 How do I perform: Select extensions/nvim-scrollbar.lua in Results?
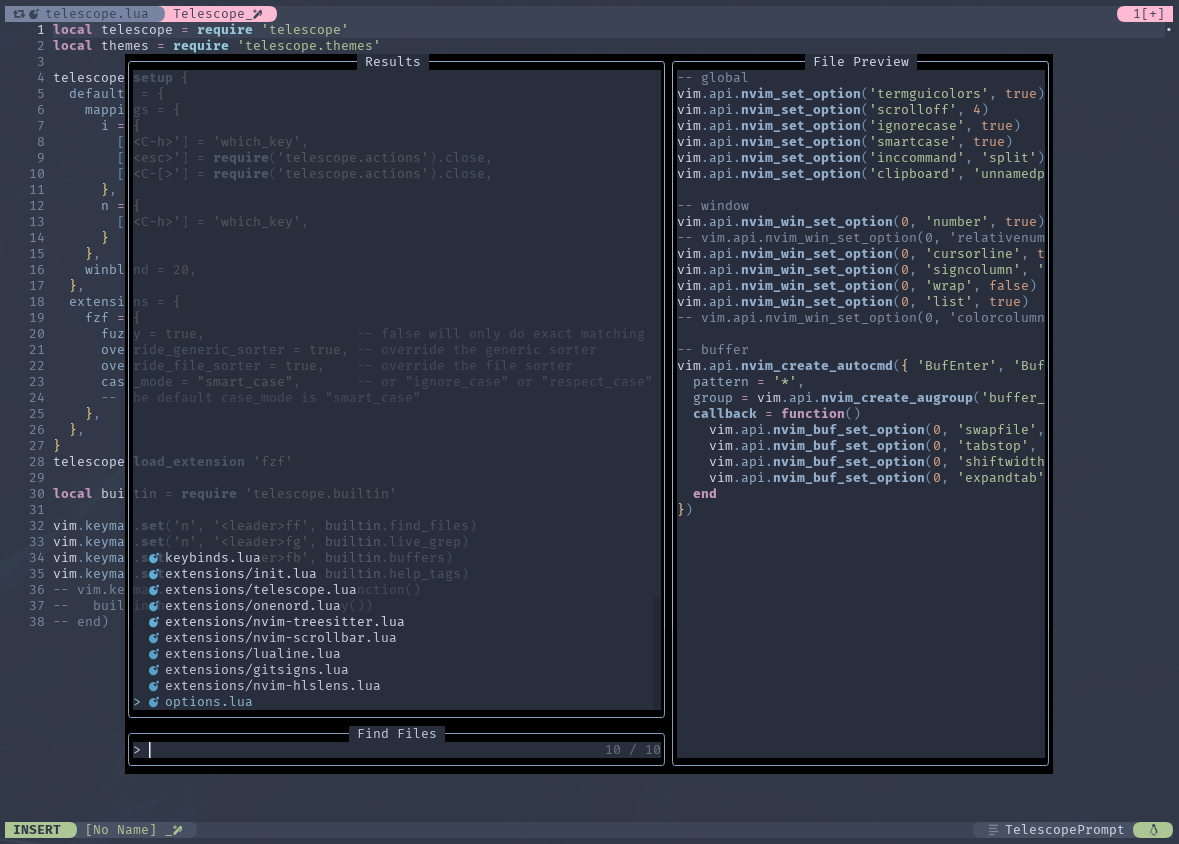[280, 637]
